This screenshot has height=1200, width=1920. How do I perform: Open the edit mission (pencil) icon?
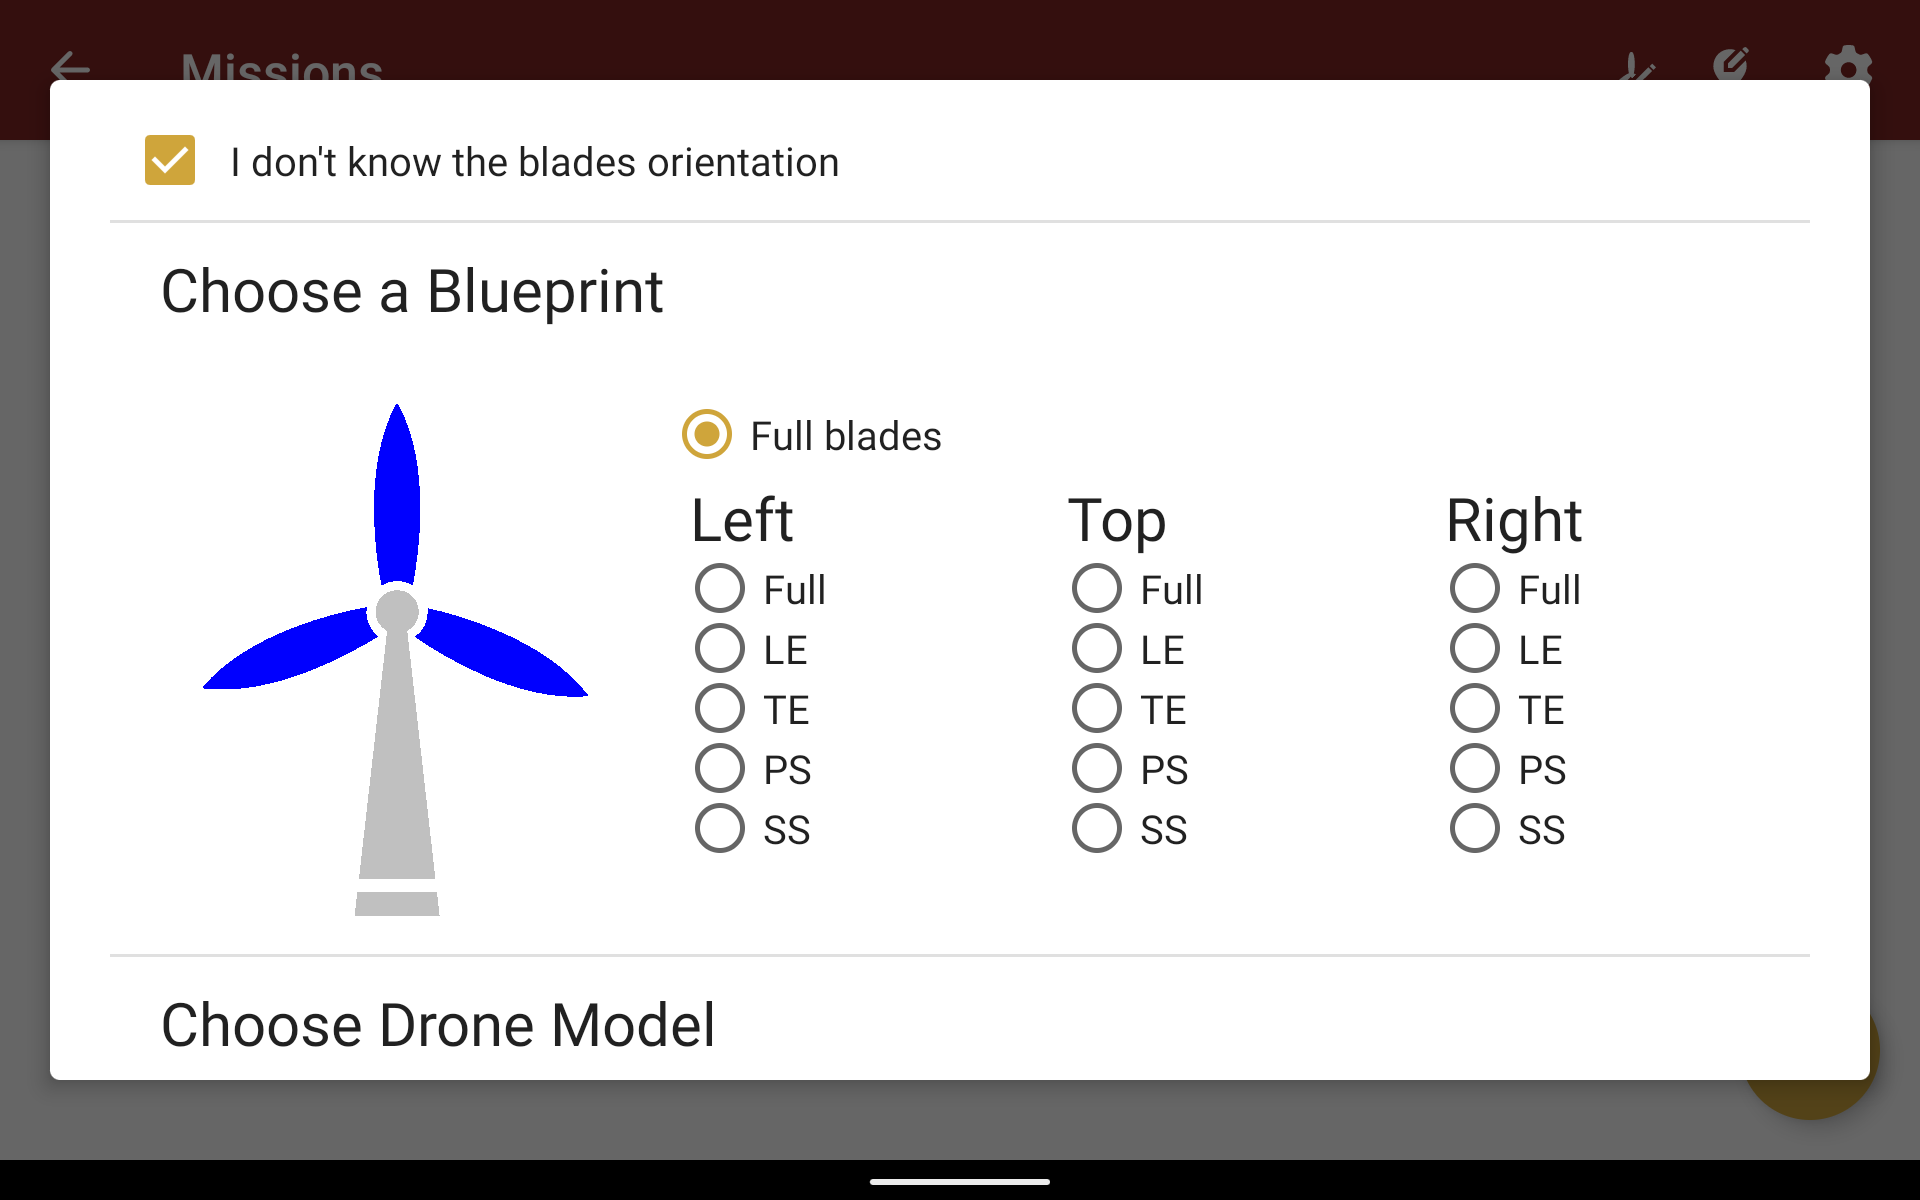[x=1732, y=64]
